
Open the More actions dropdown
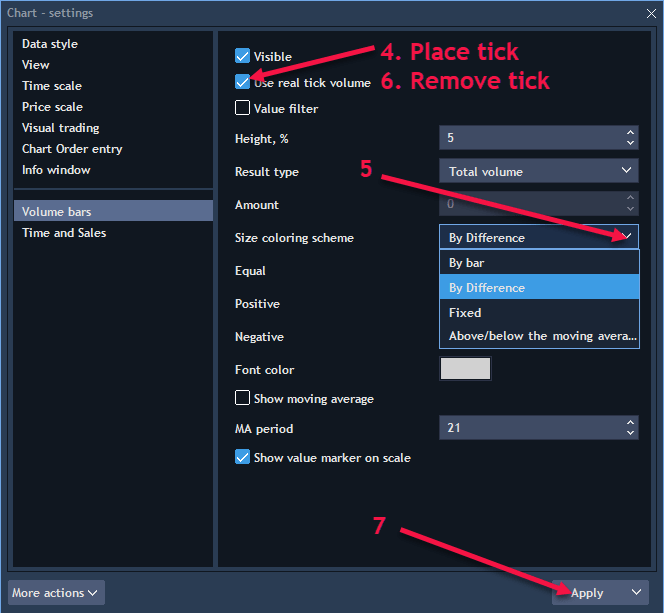pyautogui.click(x=56, y=593)
